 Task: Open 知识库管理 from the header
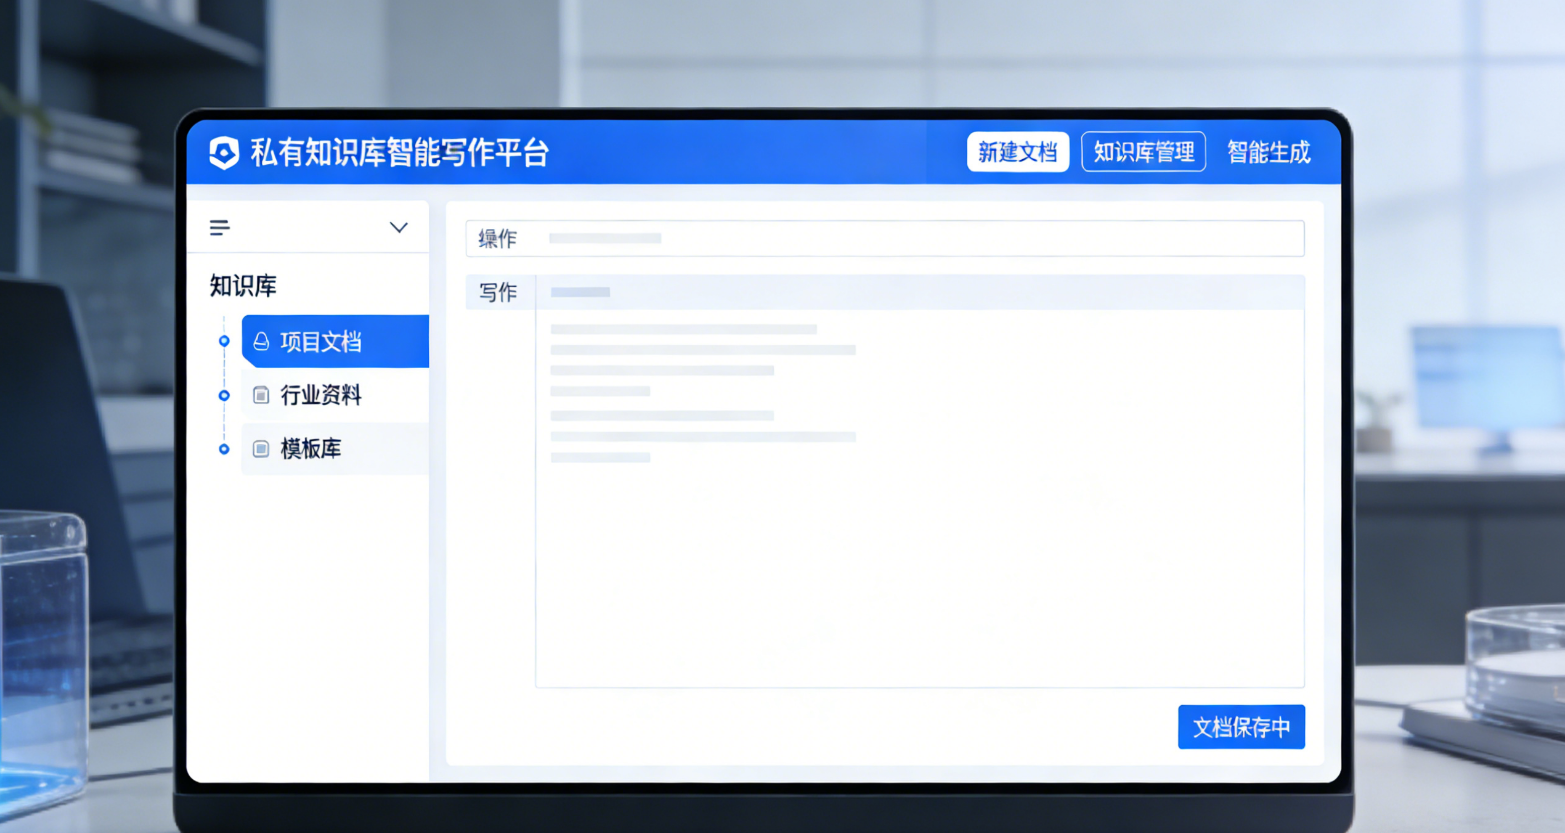point(1143,152)
